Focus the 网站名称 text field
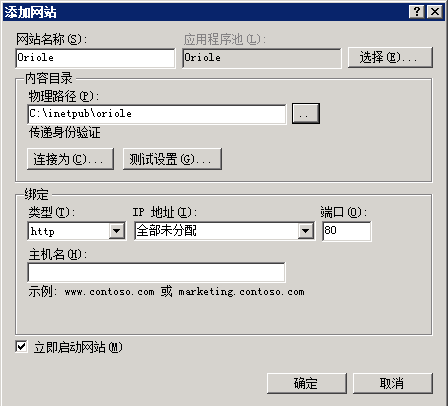The image size is (448, 406). (x=95, y=58)
